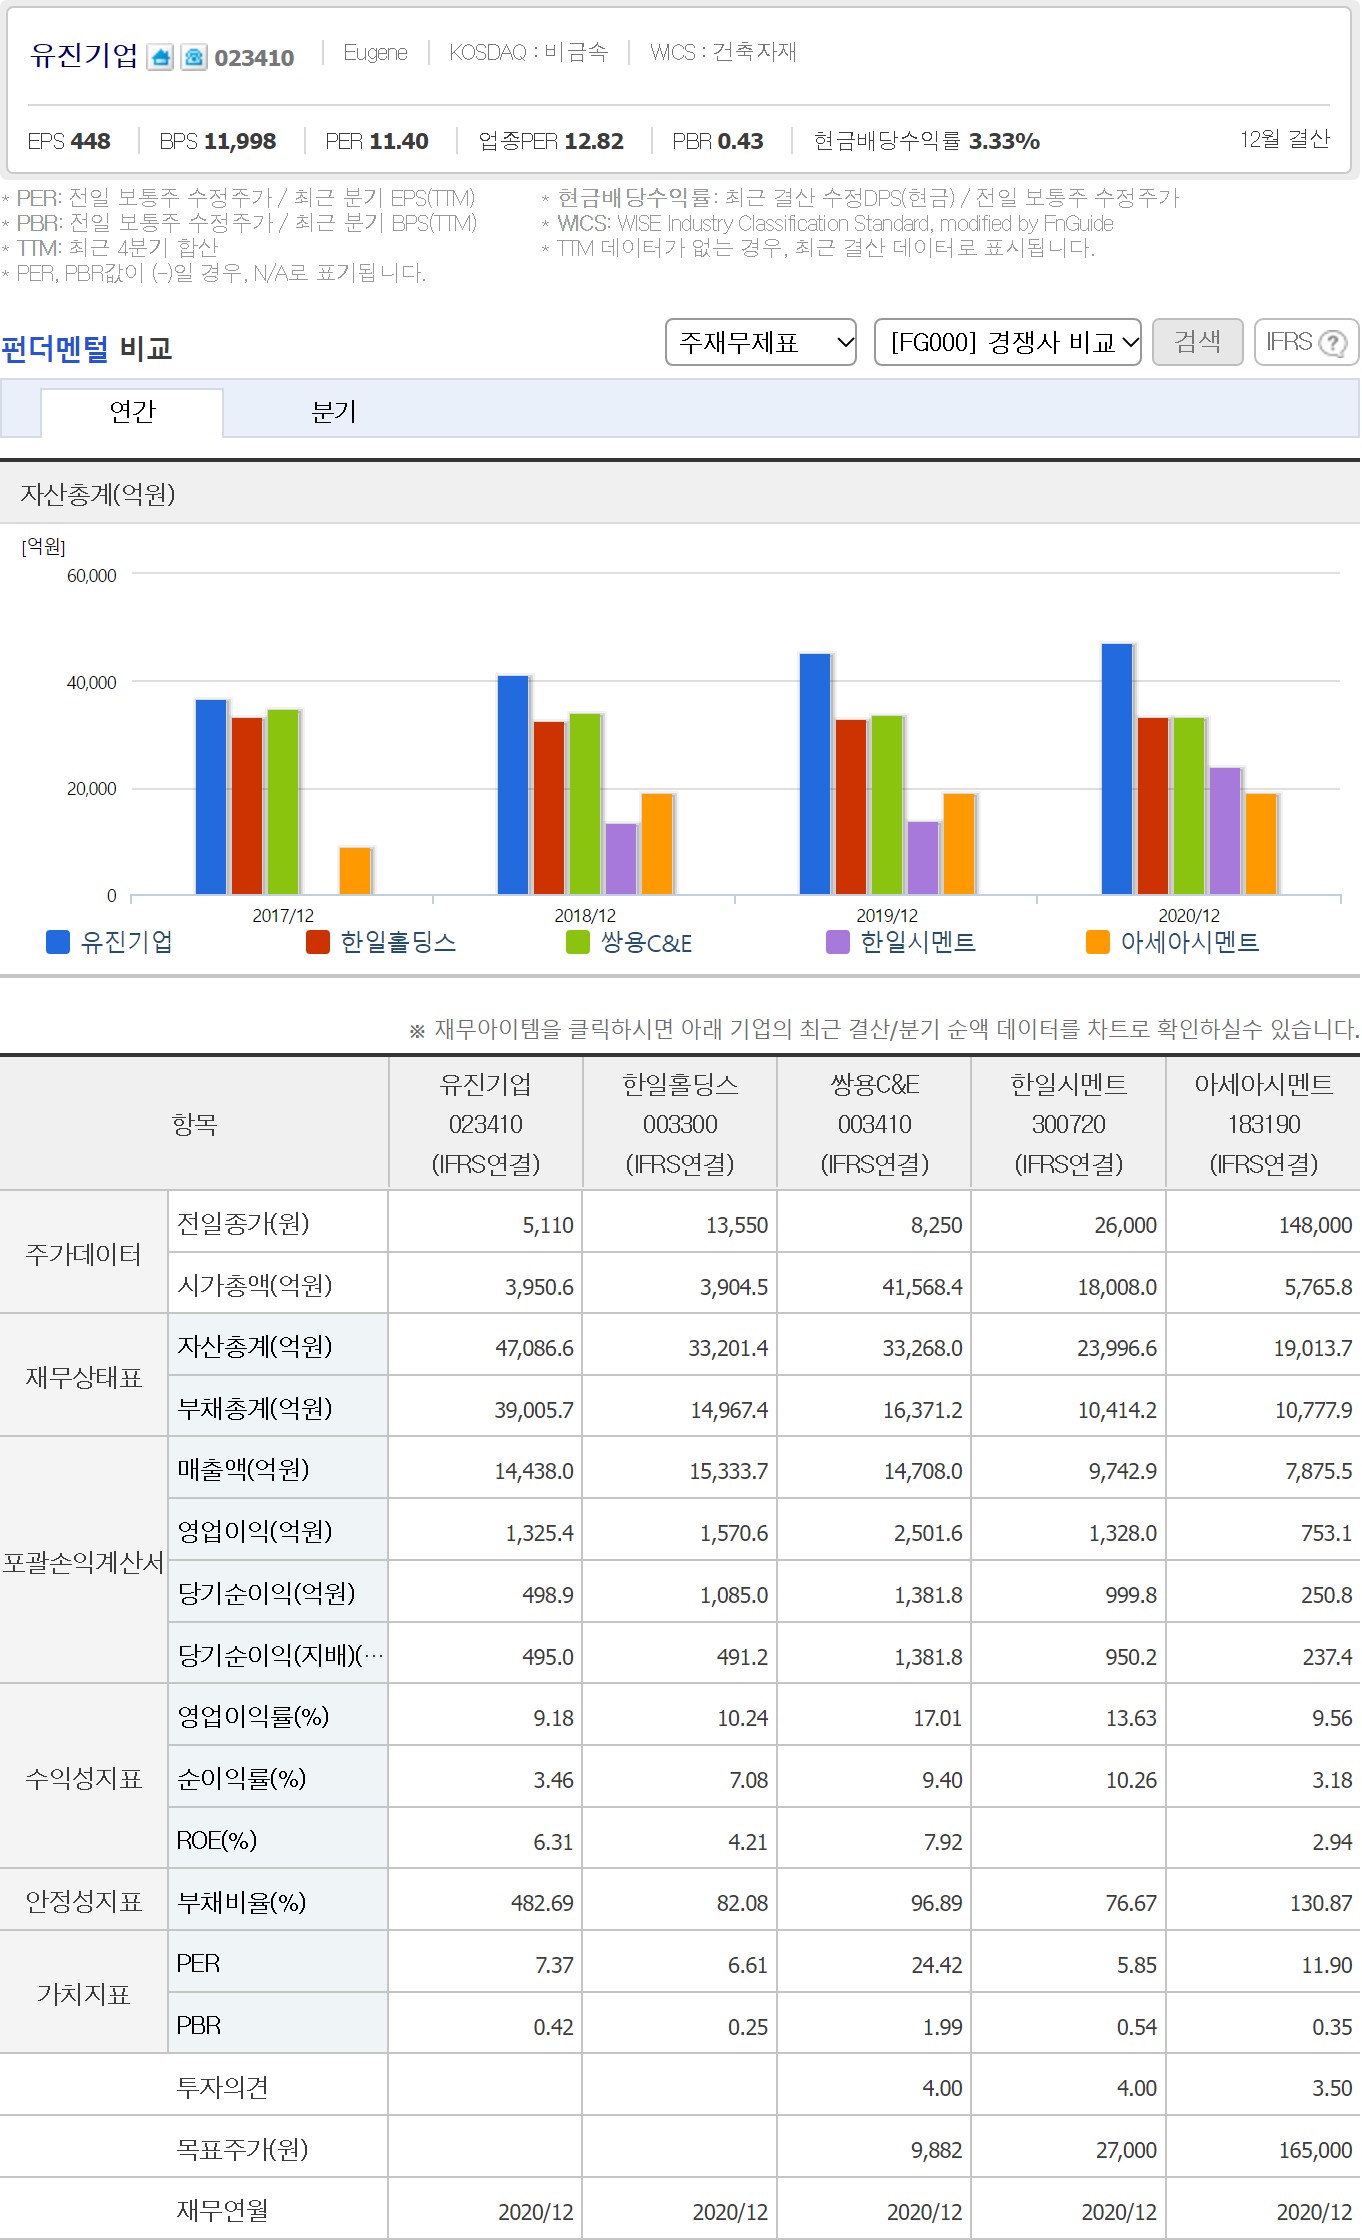Viewport: 1362px width, 2240px height.
Task: Switch to the 분기 tab
Action: tap(334, 412)
